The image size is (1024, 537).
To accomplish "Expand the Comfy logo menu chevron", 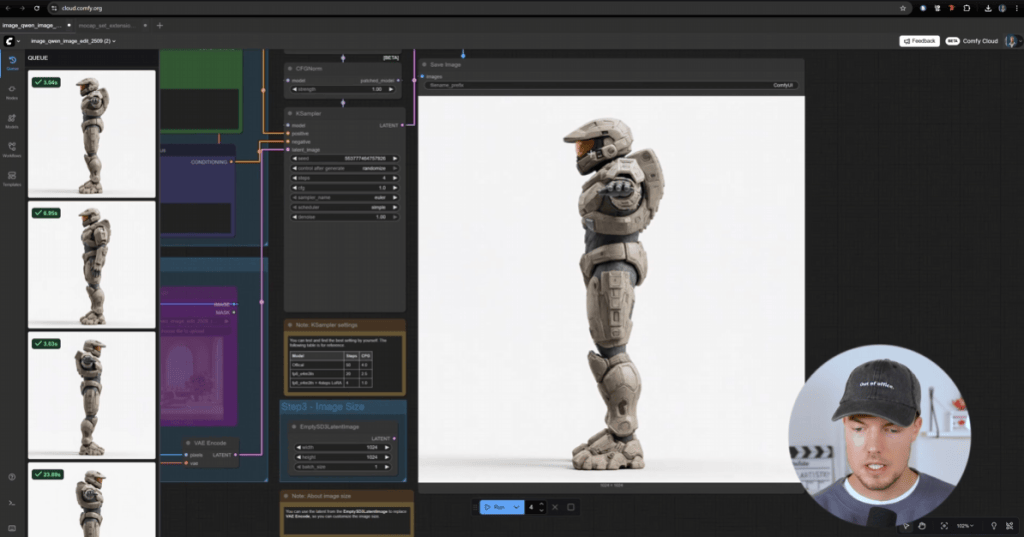I will (x=18, y=41).
